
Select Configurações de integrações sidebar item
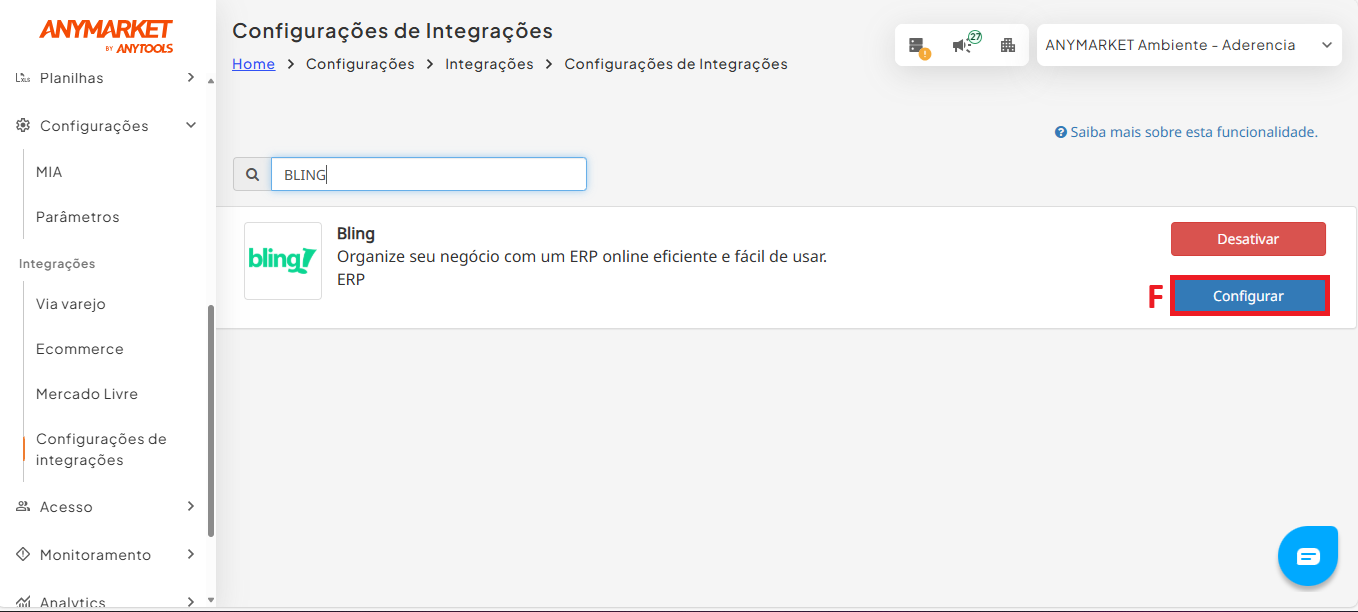(x=101, y=449)
